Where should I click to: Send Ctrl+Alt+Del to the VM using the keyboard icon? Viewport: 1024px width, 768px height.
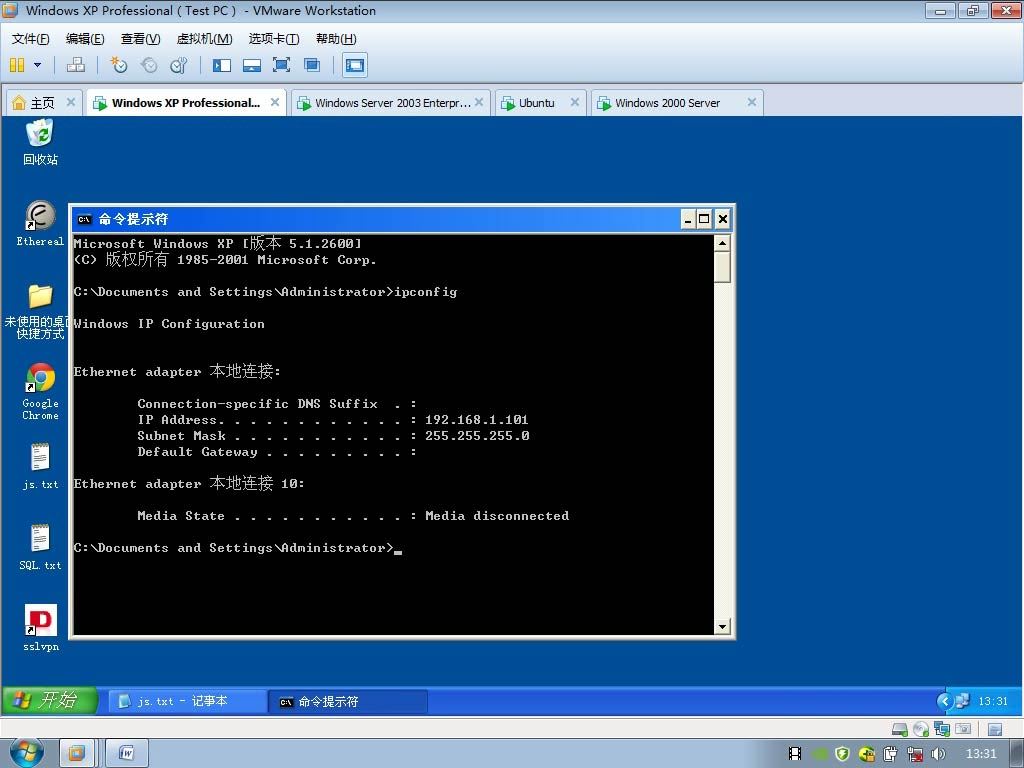point(76,65)
